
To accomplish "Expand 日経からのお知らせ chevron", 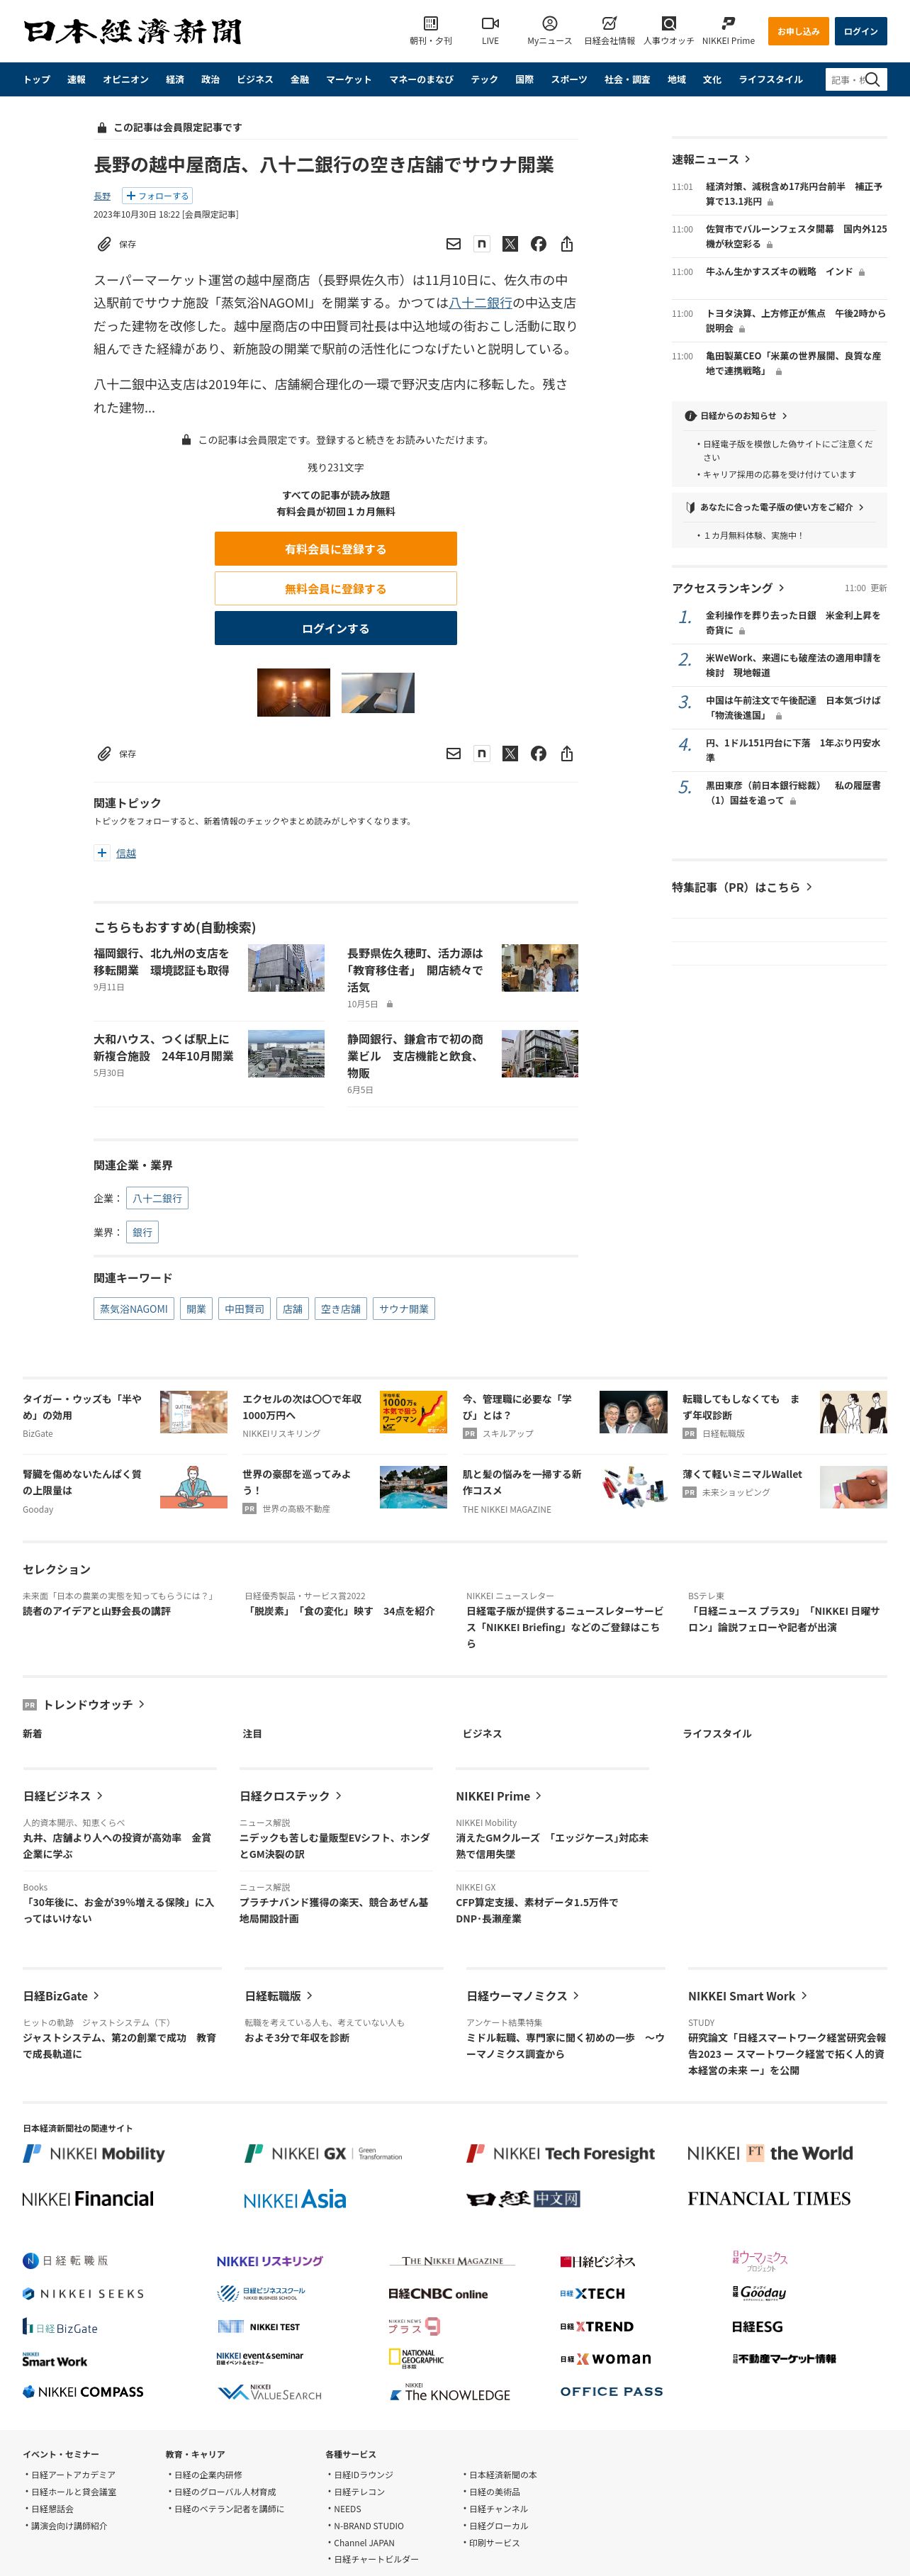I will click(x=785, y=415).
